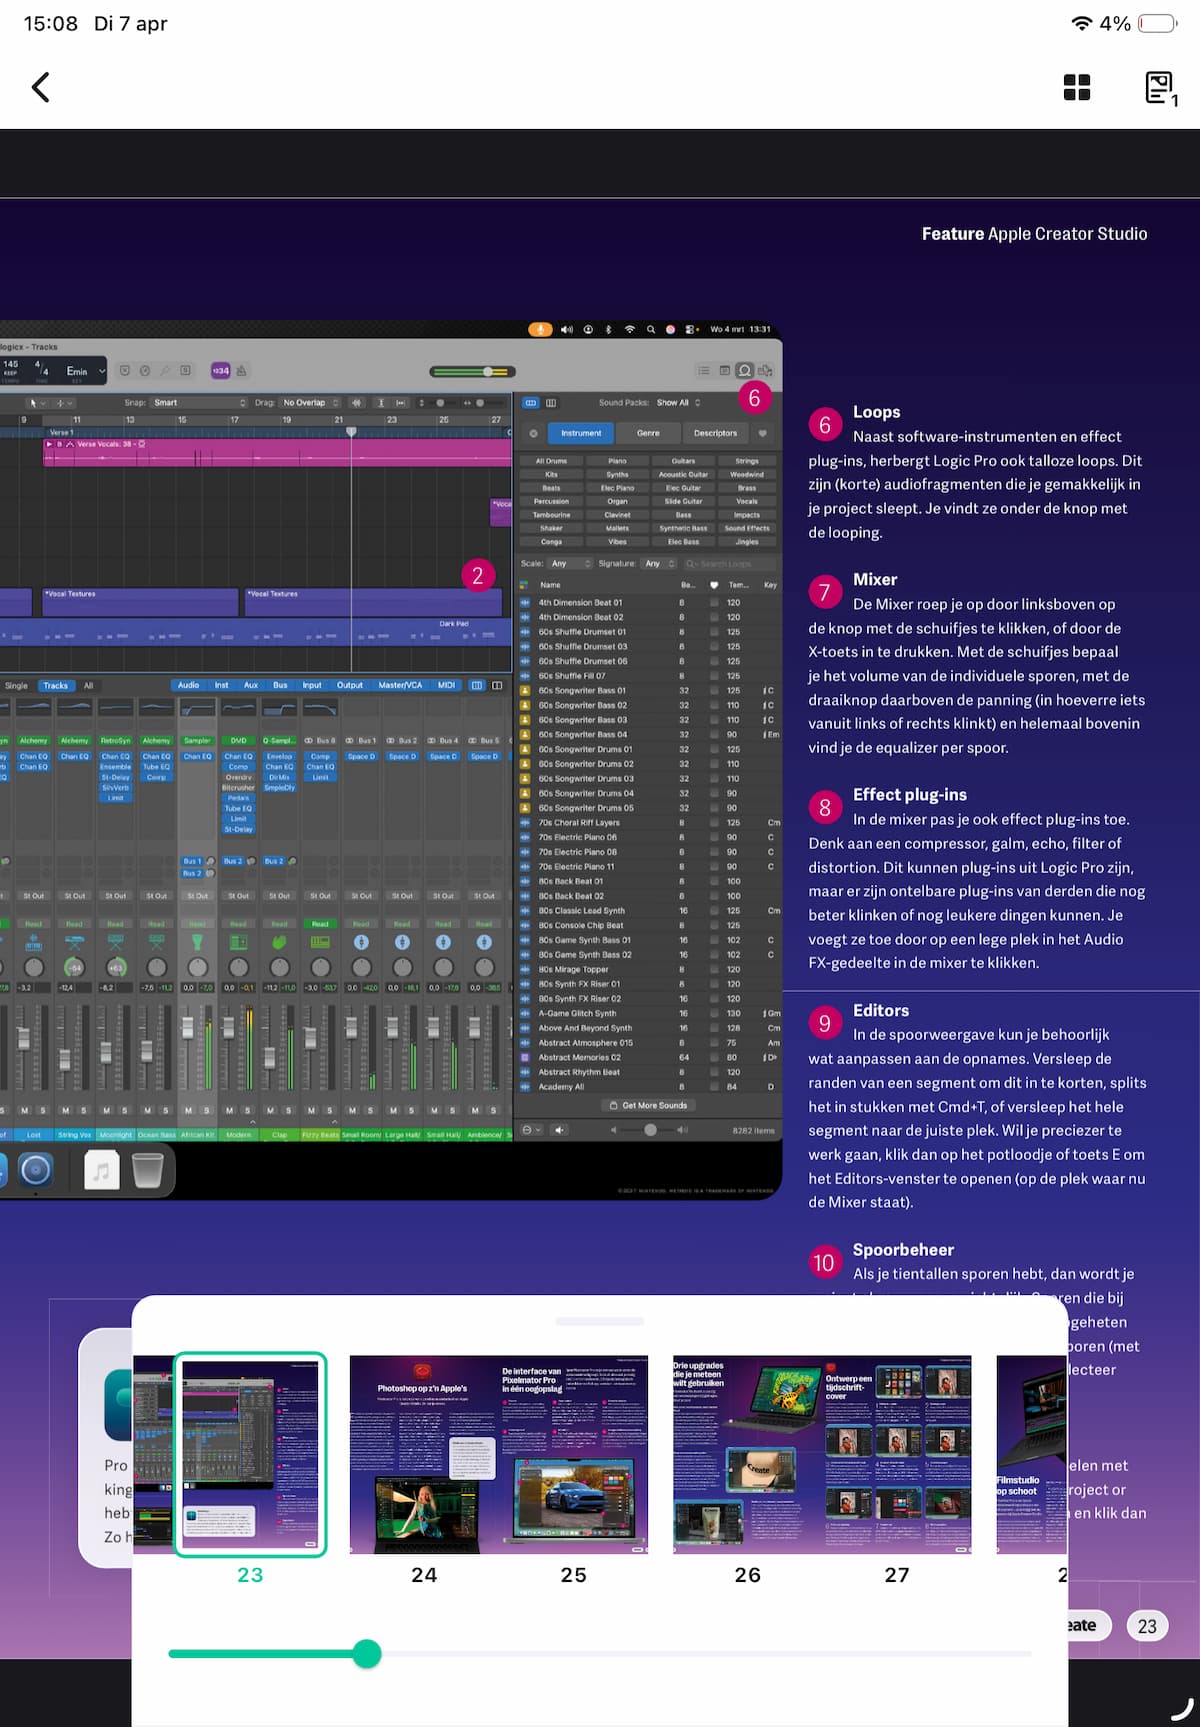The height and width of the screenshot is (1727, 1200).
Task: Click the blue circular app icon in Dock
Action: (35, 1169)
